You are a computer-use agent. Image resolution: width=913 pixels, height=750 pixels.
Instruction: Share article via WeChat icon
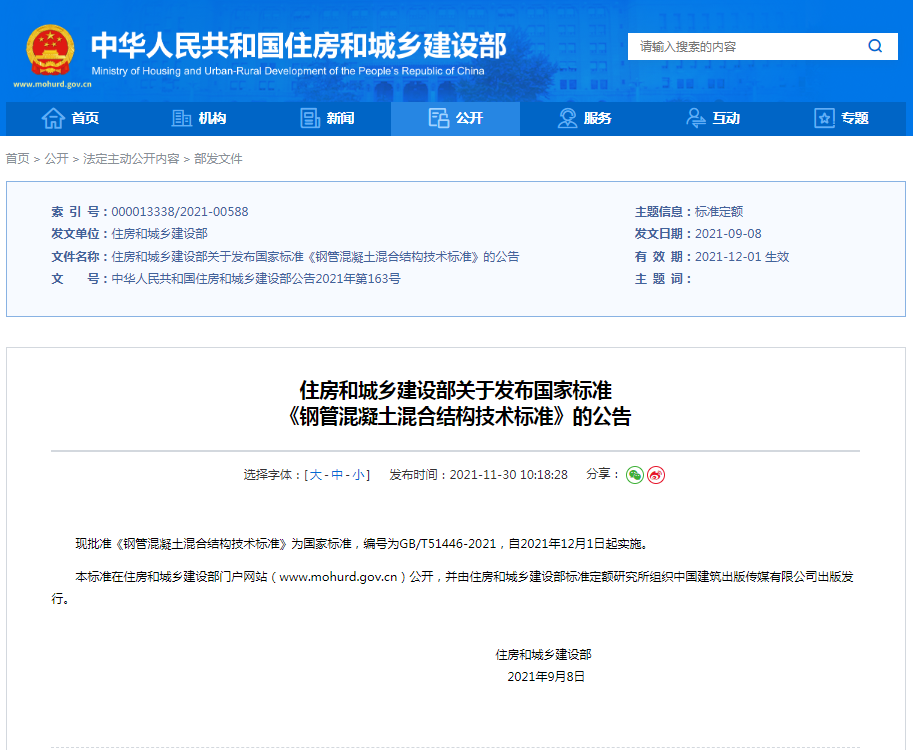click(635, 475)
